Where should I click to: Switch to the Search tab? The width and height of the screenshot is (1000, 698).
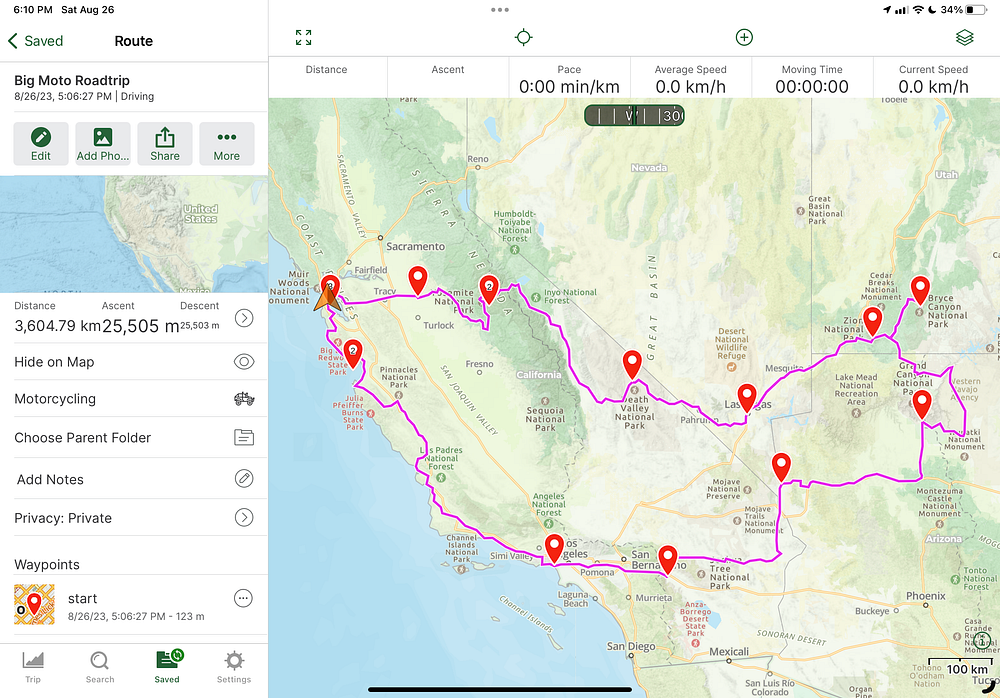tap(100, 667)
